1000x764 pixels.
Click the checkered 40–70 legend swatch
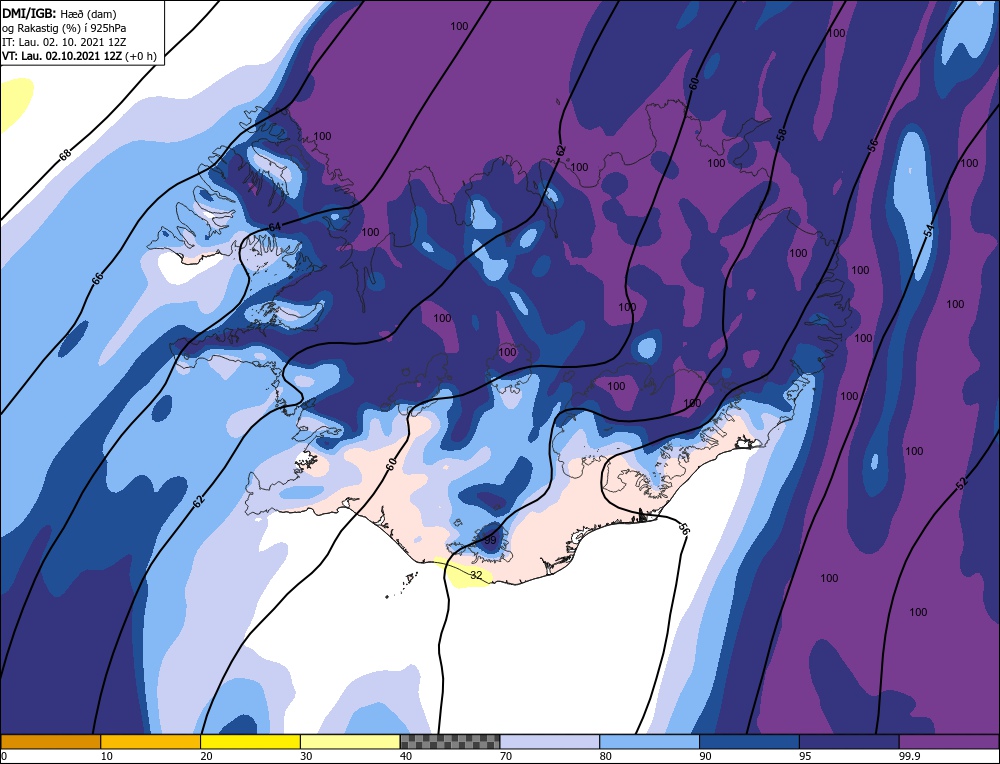click(x=450, y=742)
